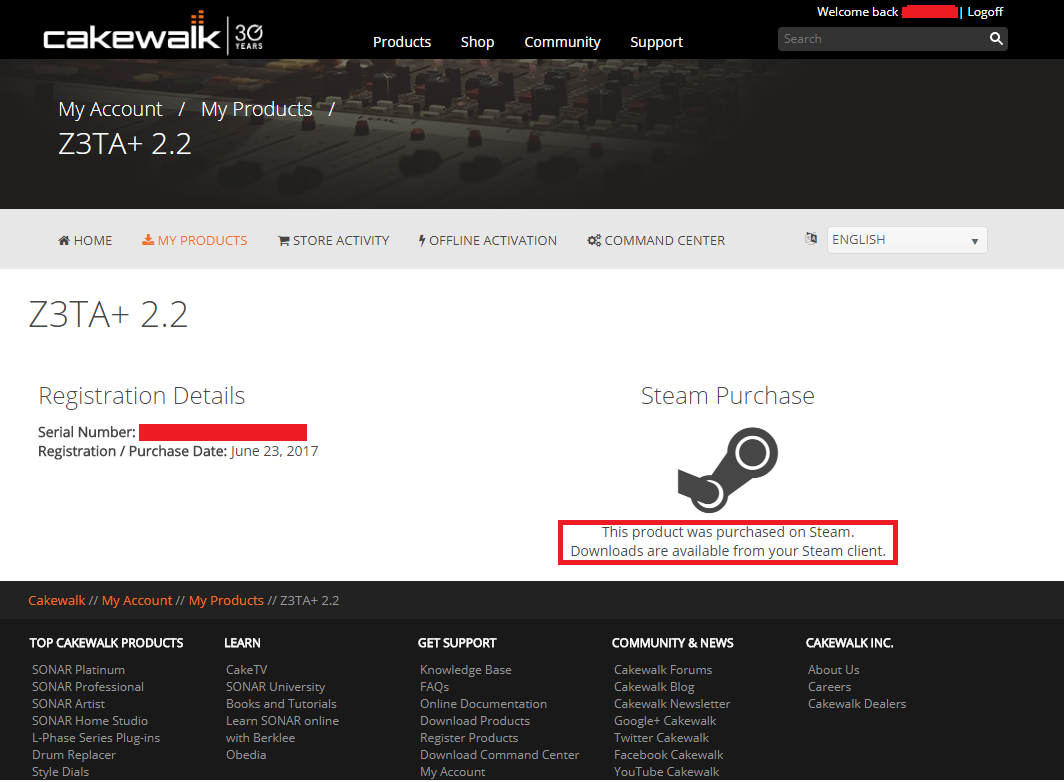Click My Products in the header breadcrumb

pos(256,109)
